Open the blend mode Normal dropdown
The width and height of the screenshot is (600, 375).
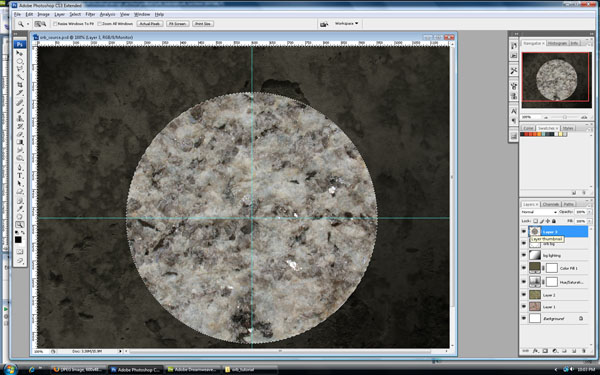click(x=539, y=212)
